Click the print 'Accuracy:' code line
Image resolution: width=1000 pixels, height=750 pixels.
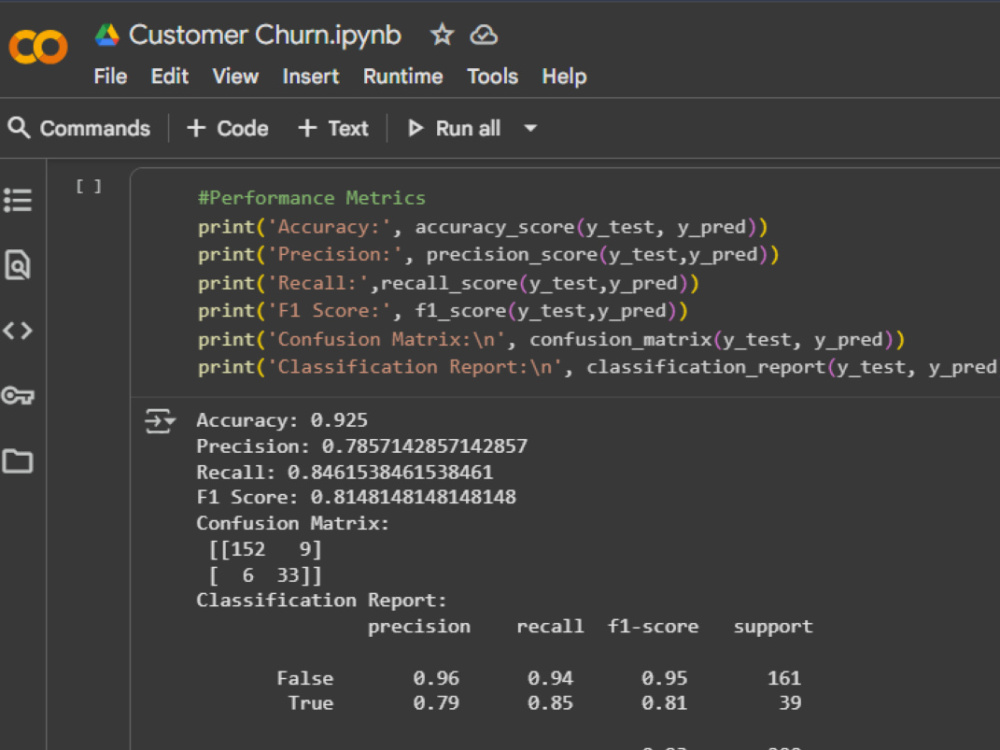pos(483,227)
